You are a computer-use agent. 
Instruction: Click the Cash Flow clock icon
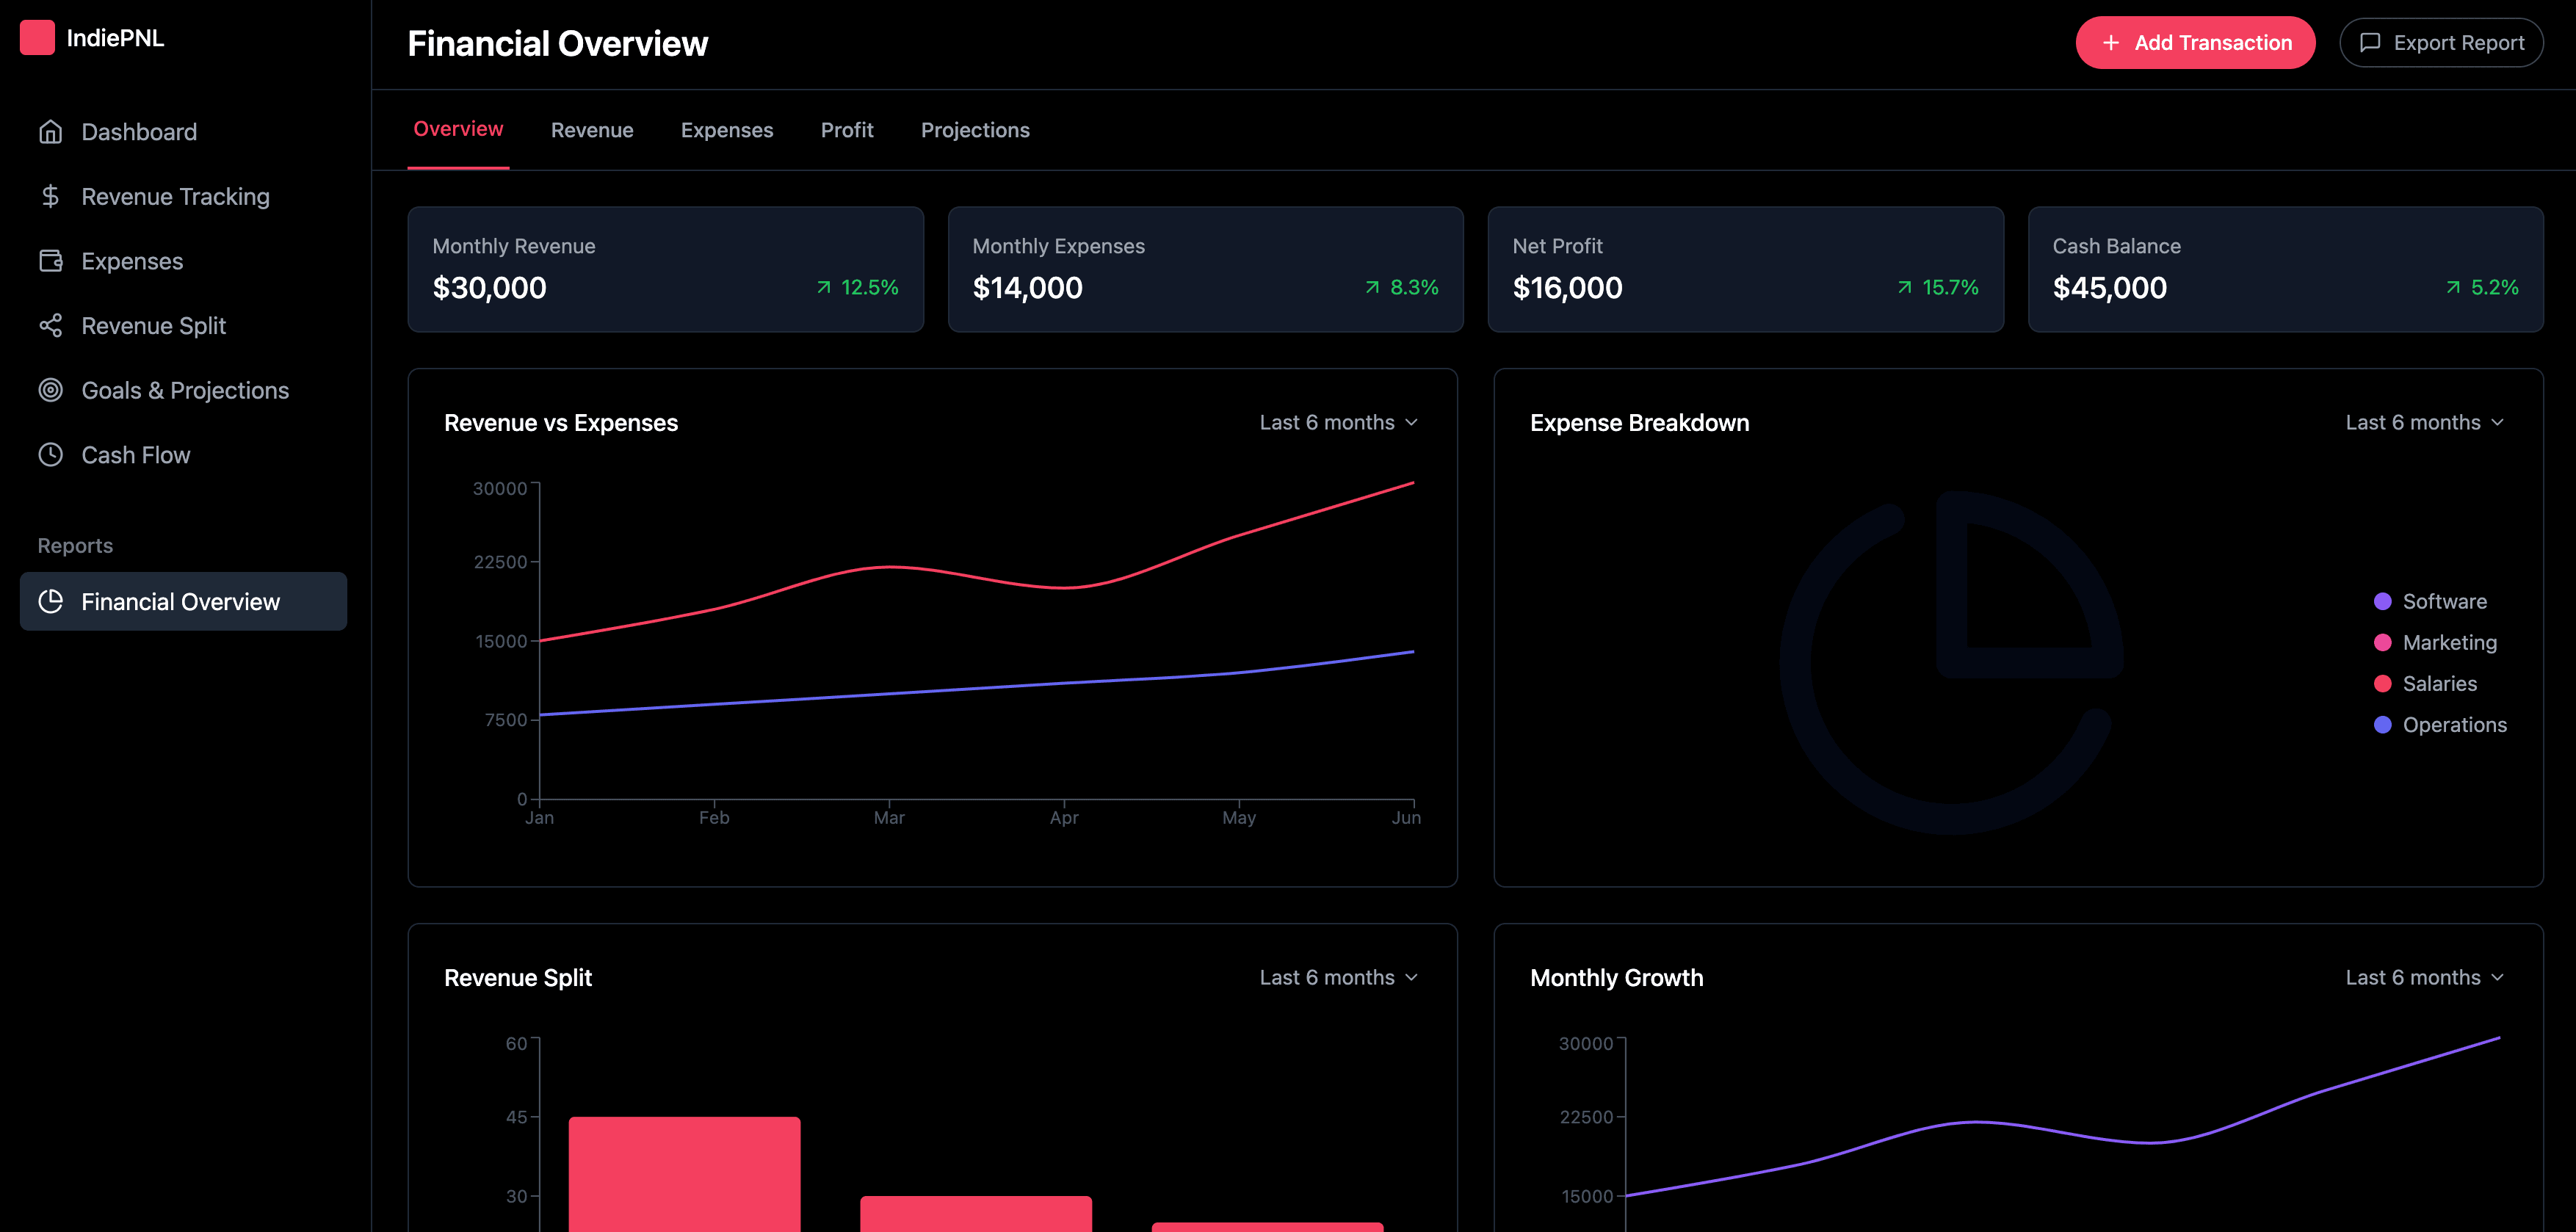[x=51, y=455]
